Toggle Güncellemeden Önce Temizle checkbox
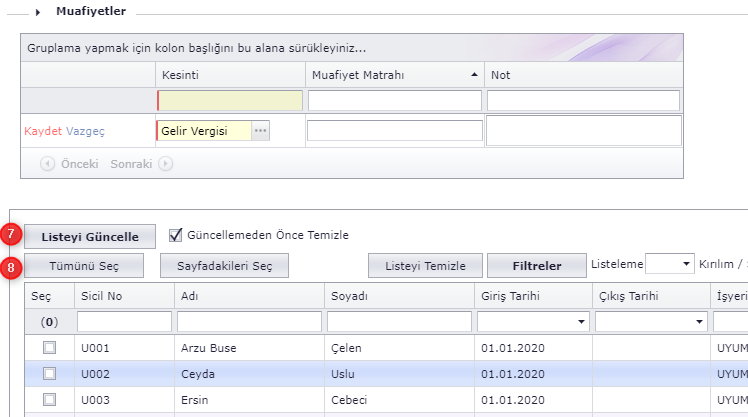The width and height of the screenshot is (748, 417). pyautogui.click(x=176, y=235)
